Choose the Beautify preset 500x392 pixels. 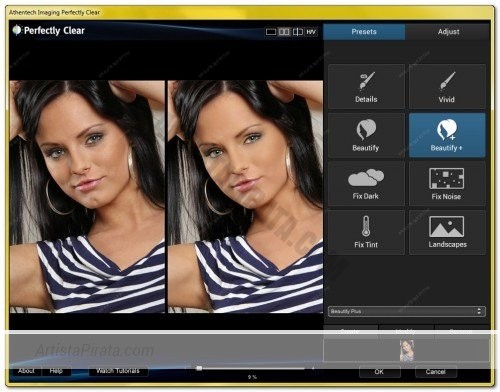tap(366, 135)
